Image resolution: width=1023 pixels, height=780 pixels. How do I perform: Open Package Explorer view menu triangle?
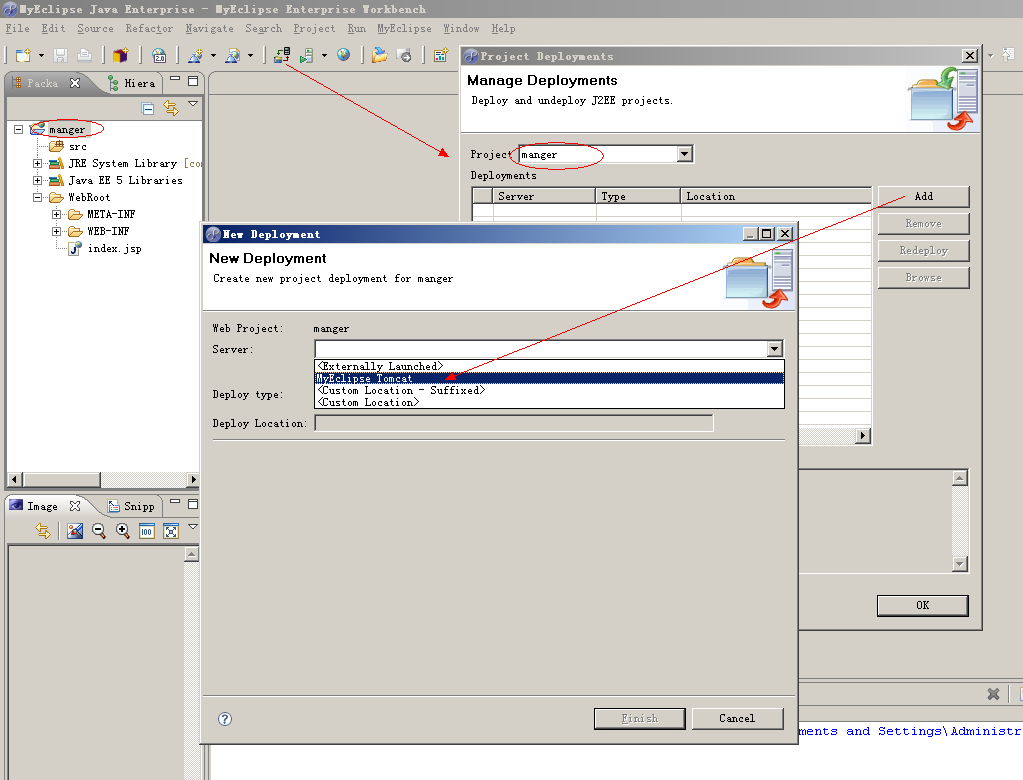[193, 103]
